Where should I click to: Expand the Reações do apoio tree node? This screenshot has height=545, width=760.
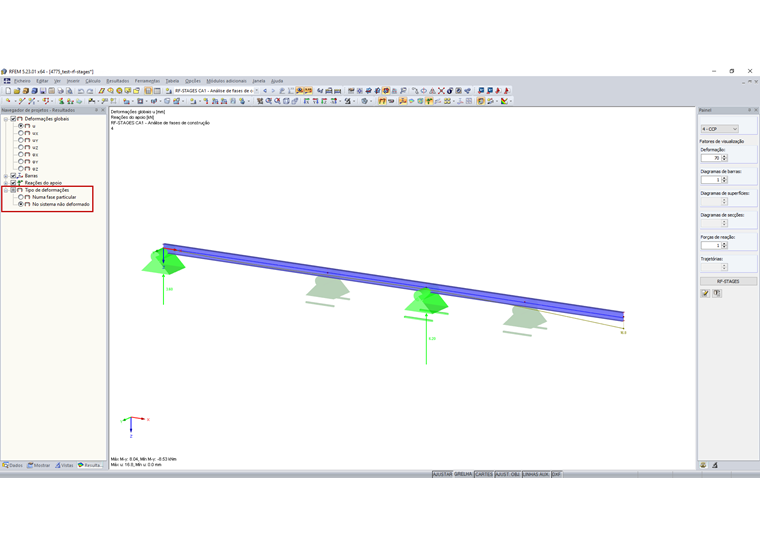(6, 183)
